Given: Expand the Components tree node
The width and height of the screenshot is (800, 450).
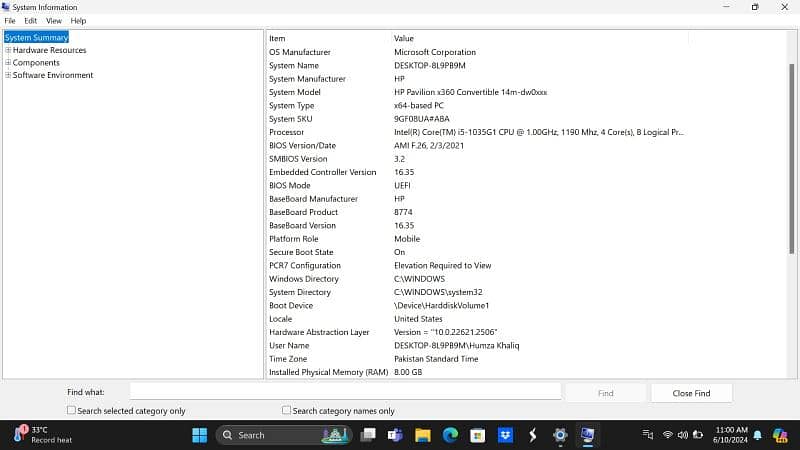Looking at the screenshot, I should [8, 63].
